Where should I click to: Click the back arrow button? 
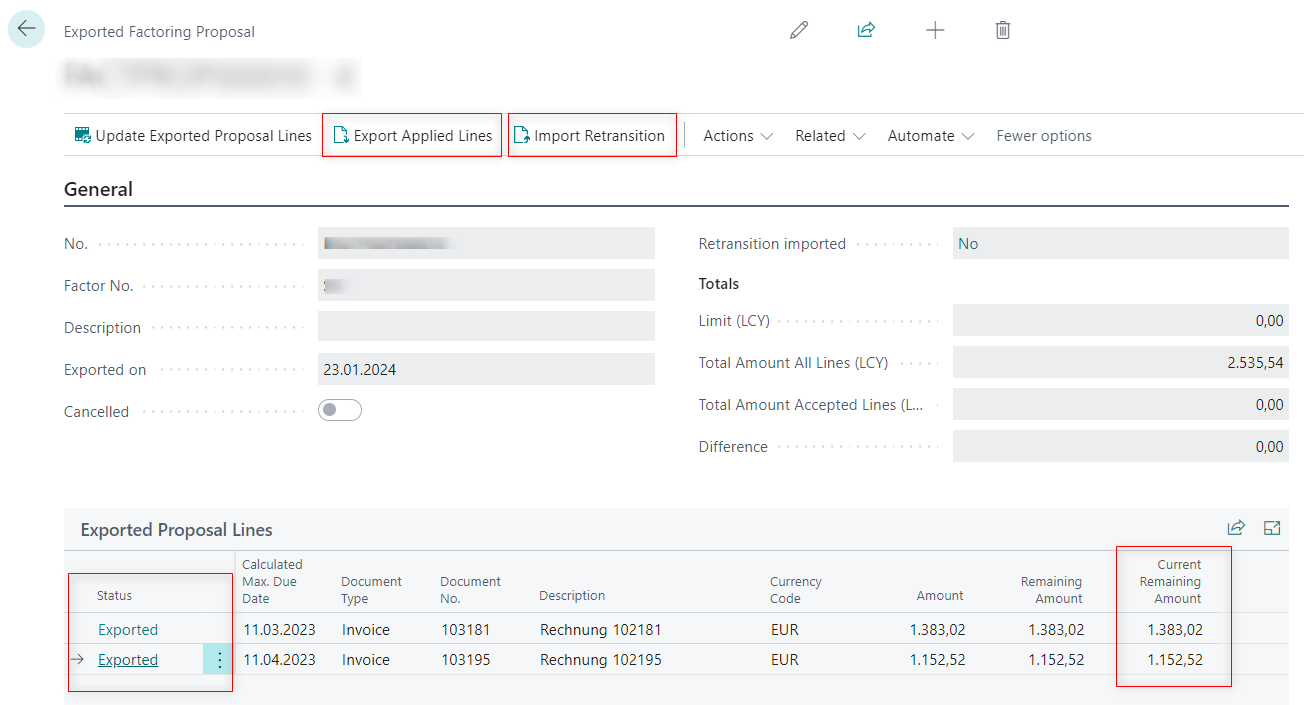(x=26, y=29)
